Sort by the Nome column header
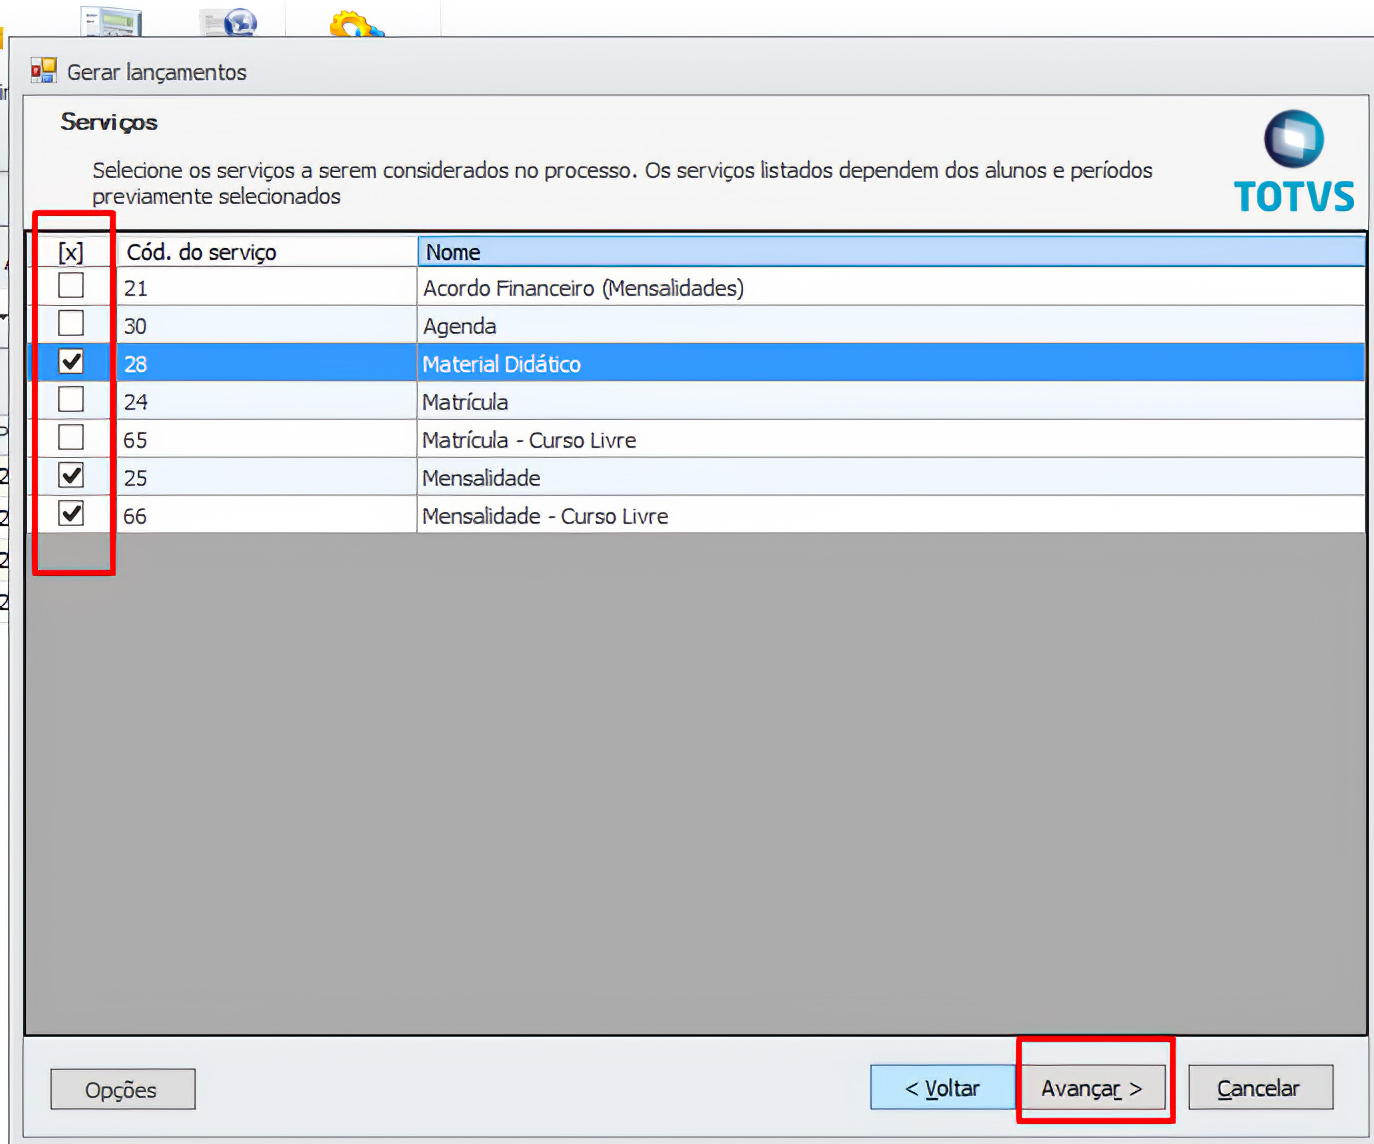Screen dimensions: 1374x1144 point(890,252)
